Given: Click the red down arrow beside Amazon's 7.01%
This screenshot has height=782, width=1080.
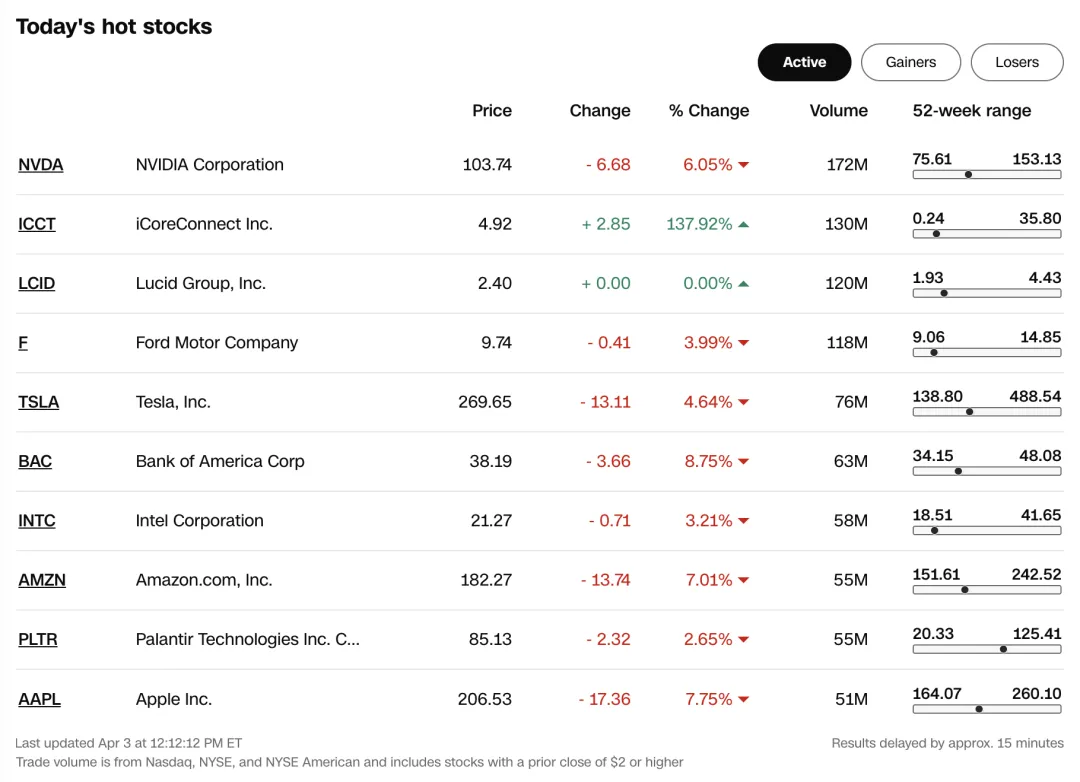Looking at the screenshot, I should click(743, 580).
